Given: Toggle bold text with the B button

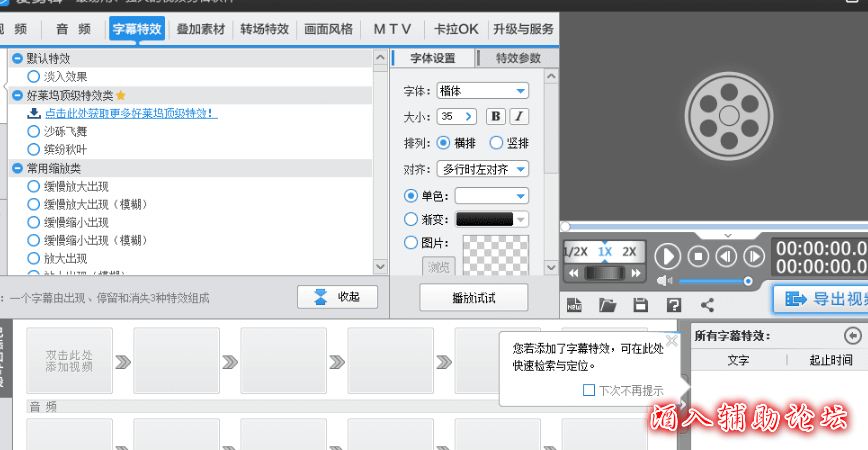Looking at the screenshot, I should pos(496,117).
